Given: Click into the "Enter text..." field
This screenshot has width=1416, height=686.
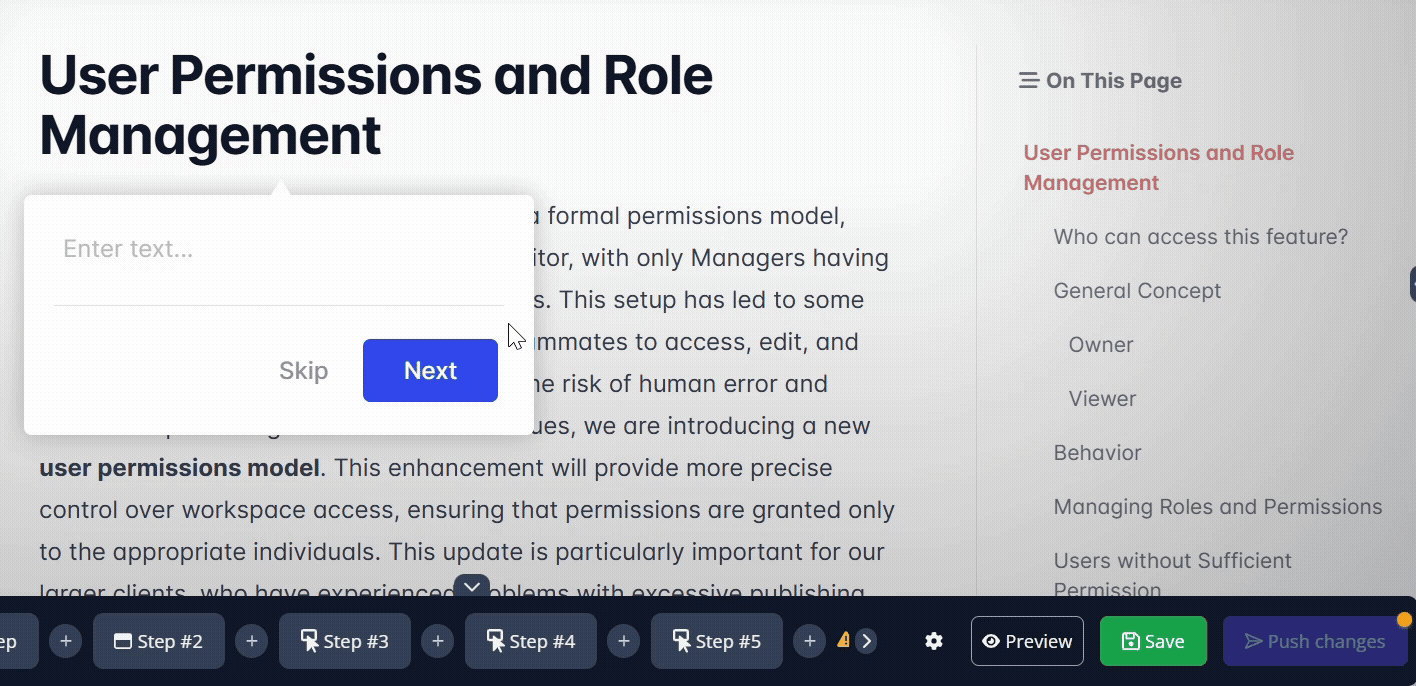Looking at the screenshot, I should click(278, 249).
